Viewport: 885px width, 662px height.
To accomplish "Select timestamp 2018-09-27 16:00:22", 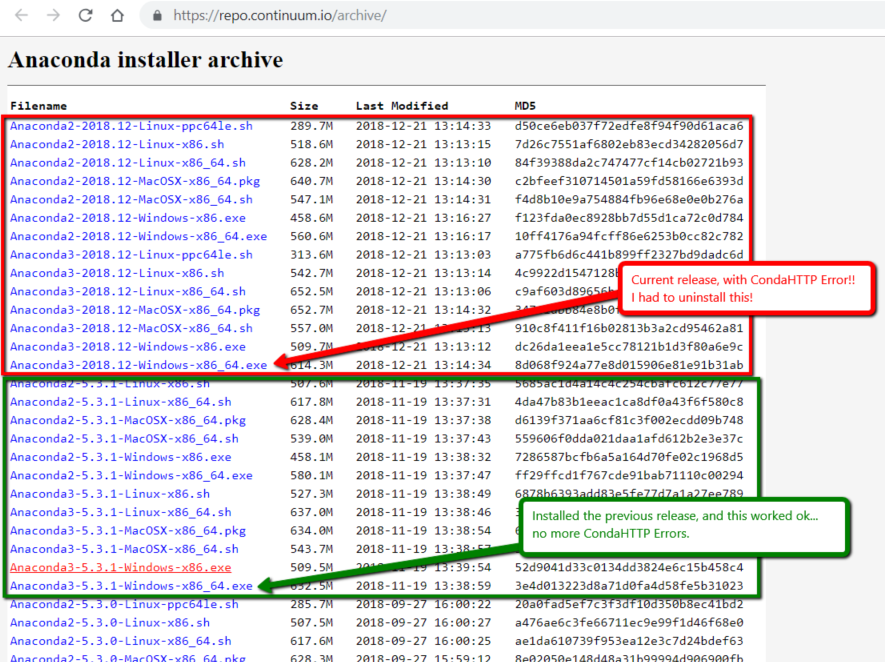I will tap(423, 604).
